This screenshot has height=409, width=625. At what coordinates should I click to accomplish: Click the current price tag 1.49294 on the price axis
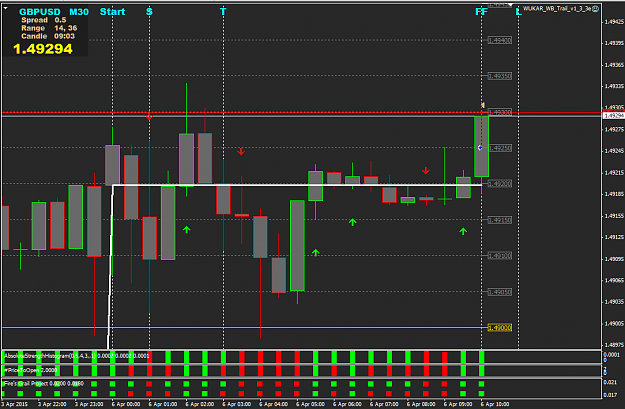[x=614, y=116]
